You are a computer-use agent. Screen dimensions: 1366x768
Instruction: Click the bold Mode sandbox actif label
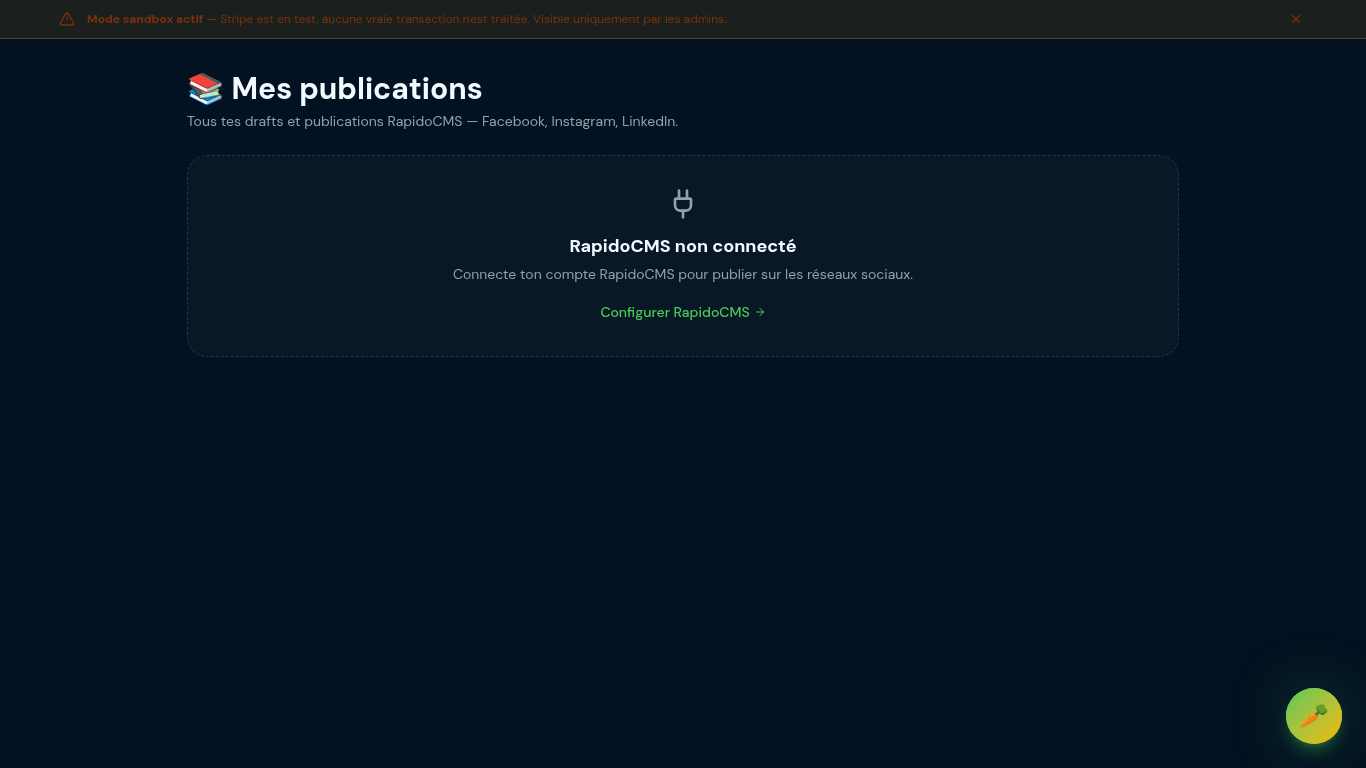click(144, 19)
